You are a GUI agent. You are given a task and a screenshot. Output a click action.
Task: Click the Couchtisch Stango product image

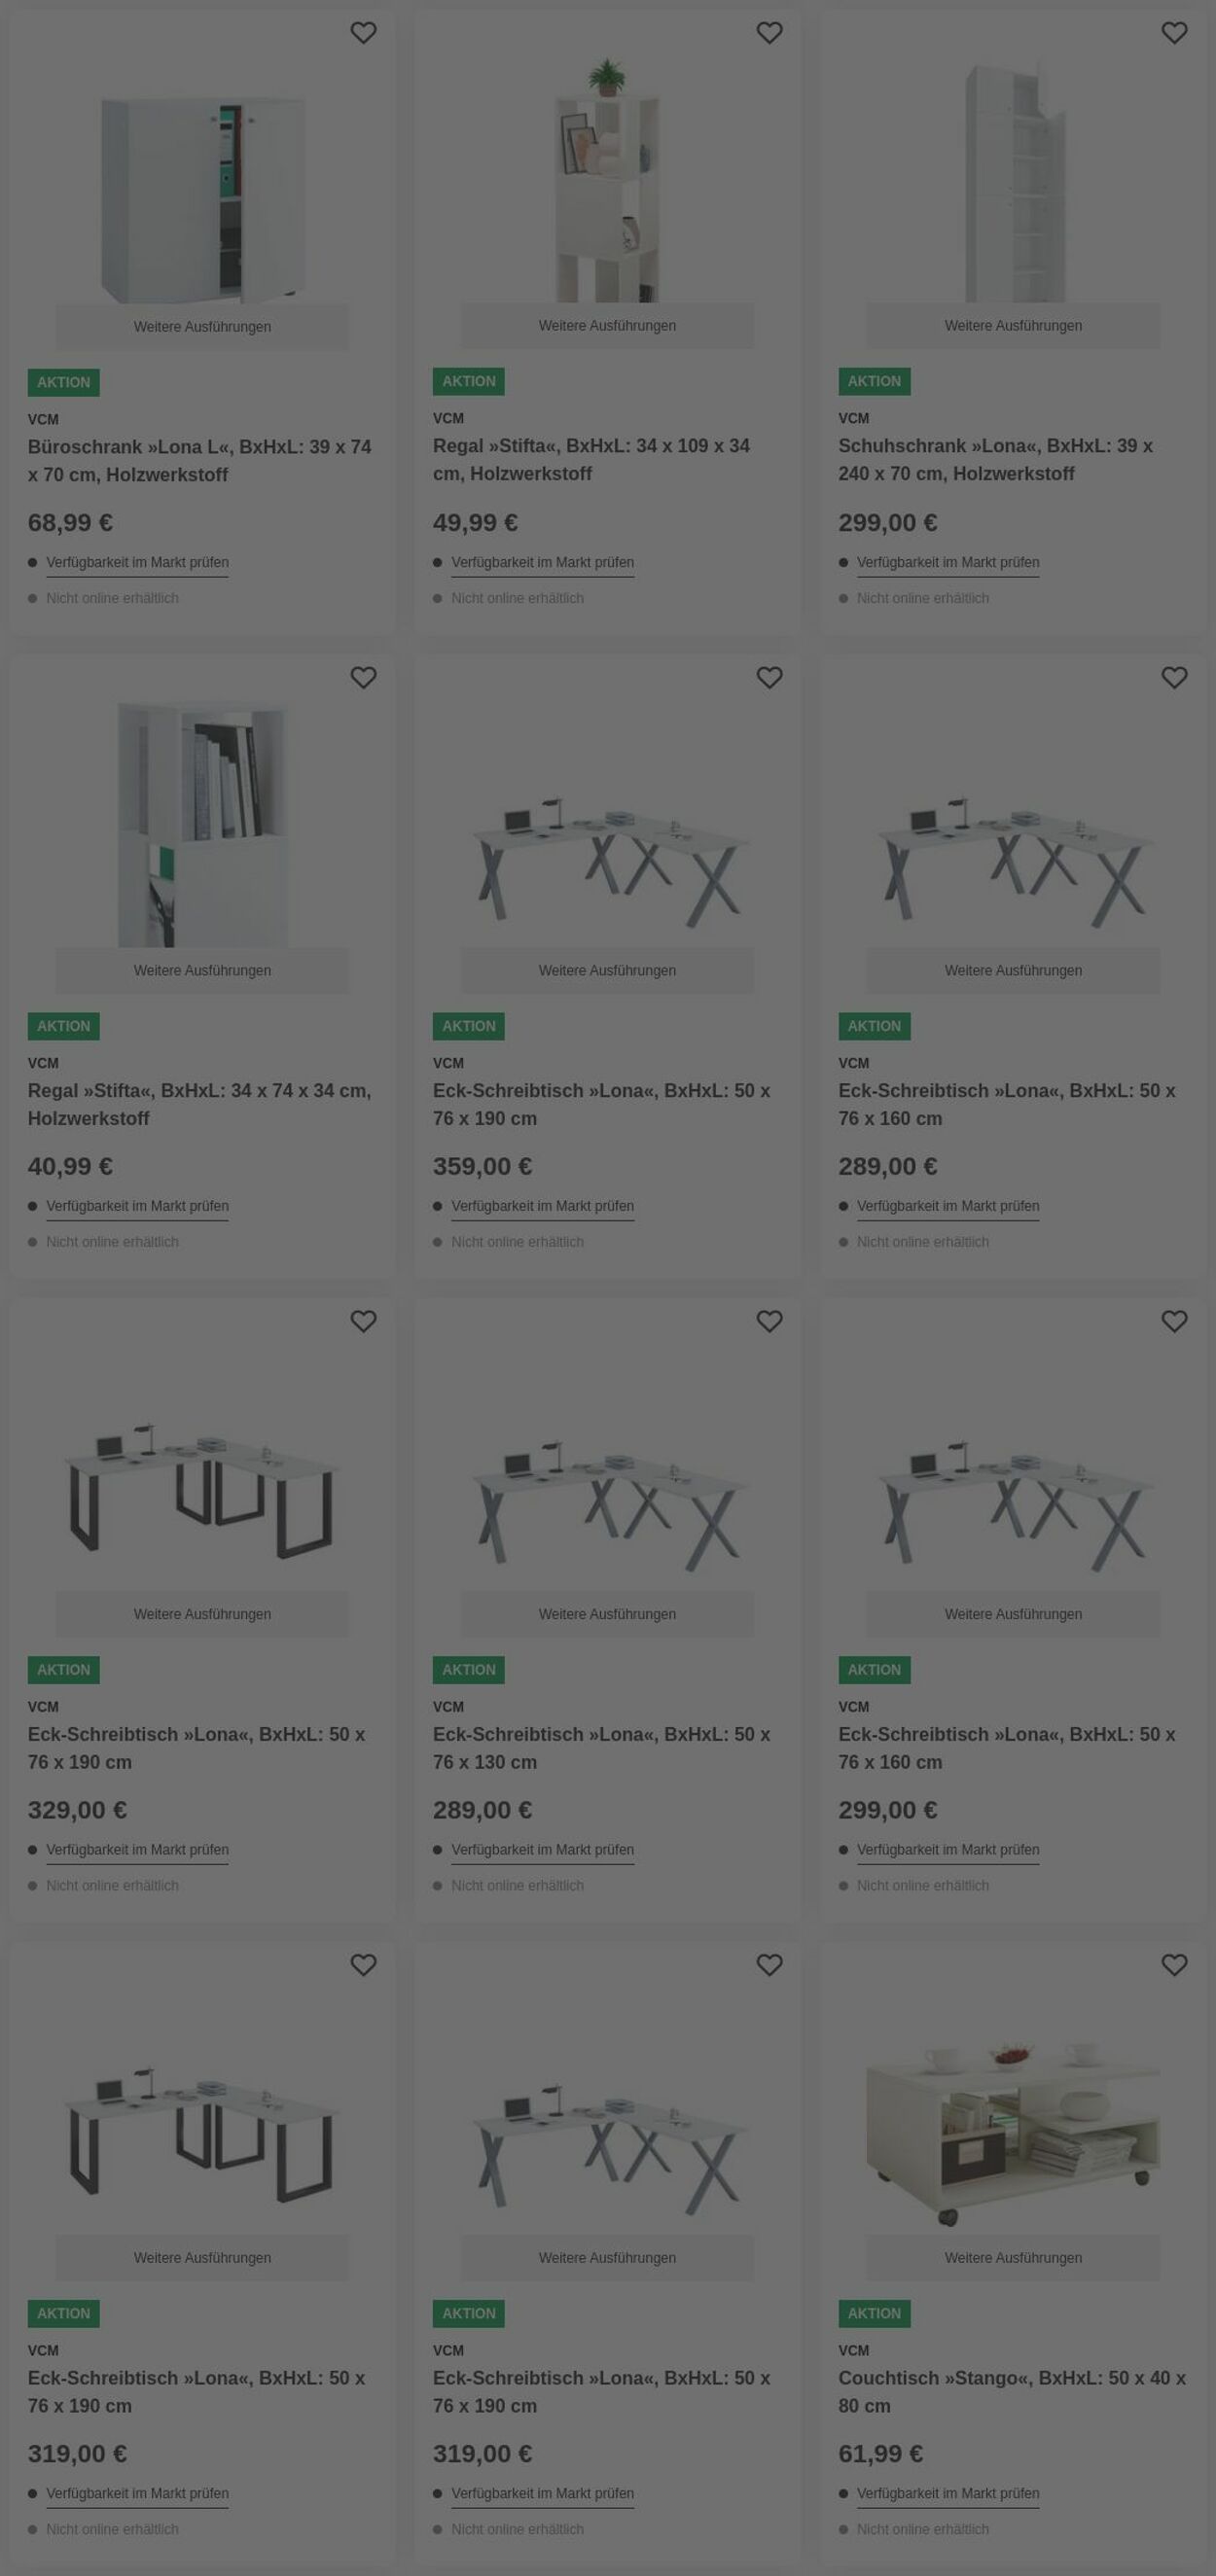point(1013,2130)
